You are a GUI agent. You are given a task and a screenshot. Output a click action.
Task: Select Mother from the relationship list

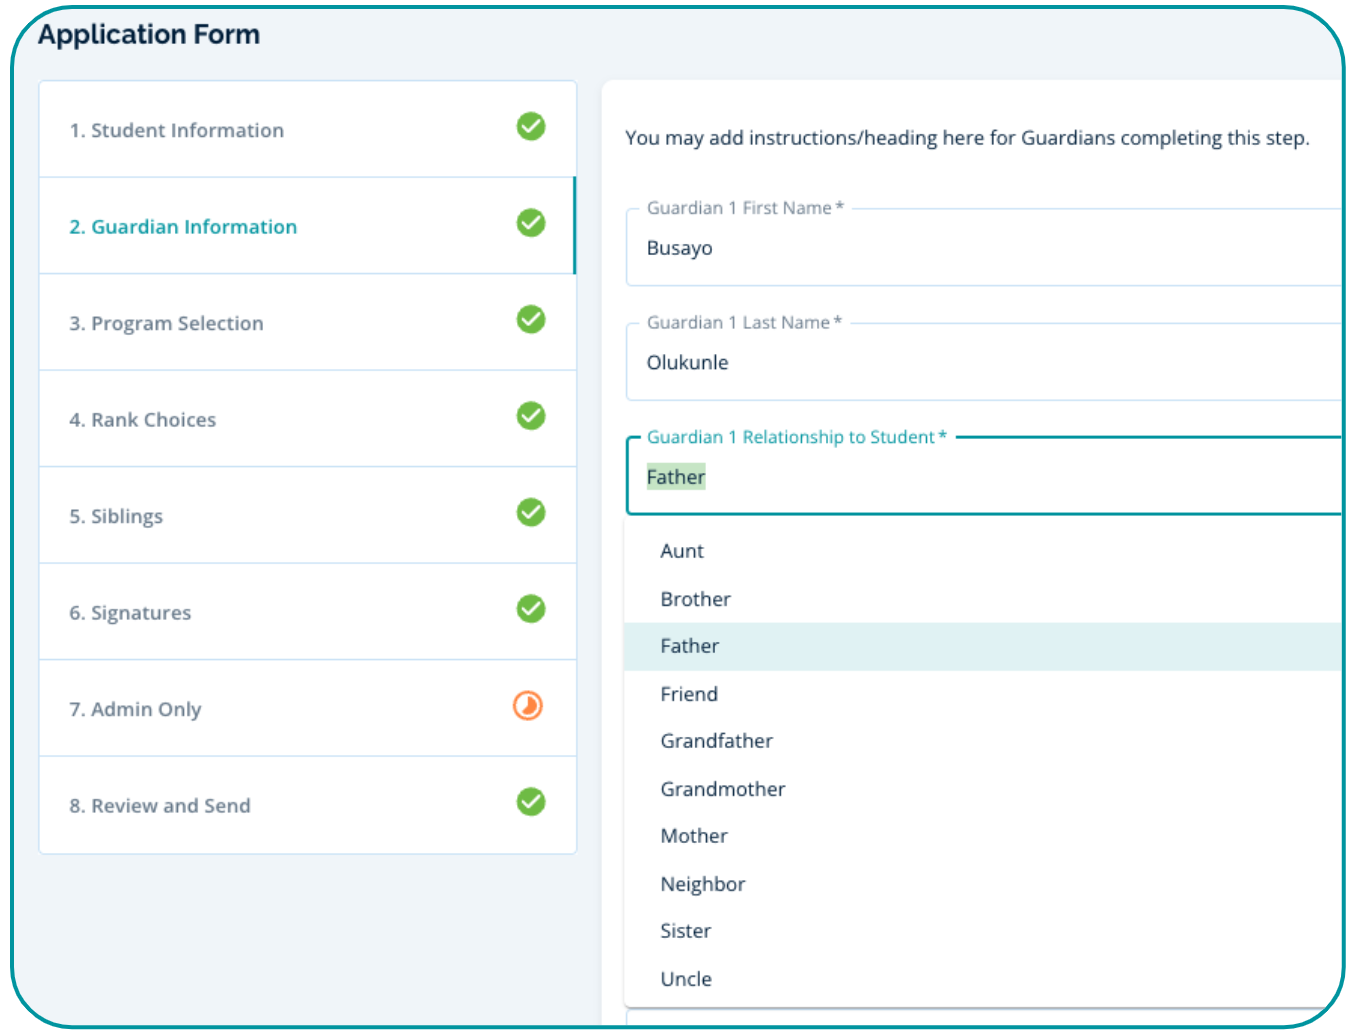(694, 836)
